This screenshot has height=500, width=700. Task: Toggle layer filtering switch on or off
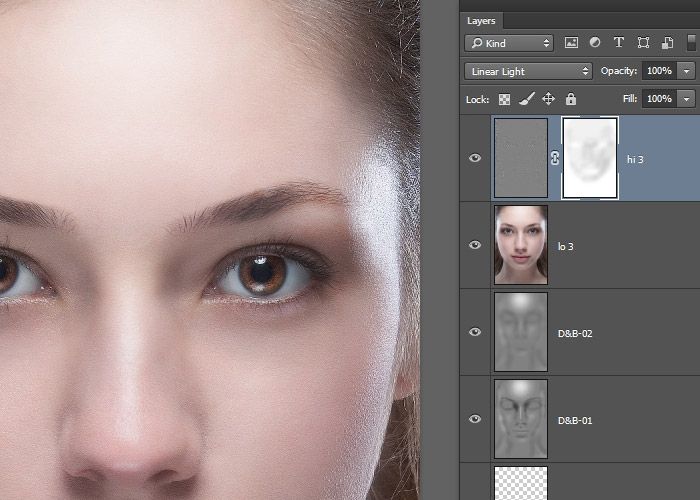(691, 43)
